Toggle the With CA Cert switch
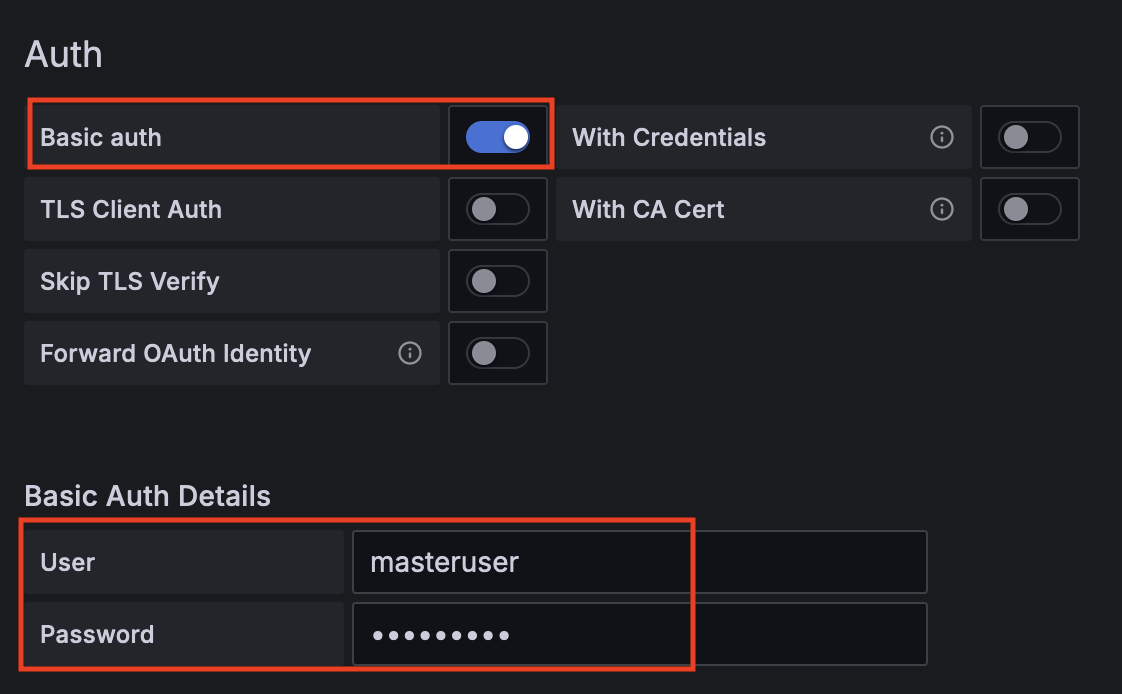Image resolution: width=1122 pixels, height=694 pixels. point(1030,209)
